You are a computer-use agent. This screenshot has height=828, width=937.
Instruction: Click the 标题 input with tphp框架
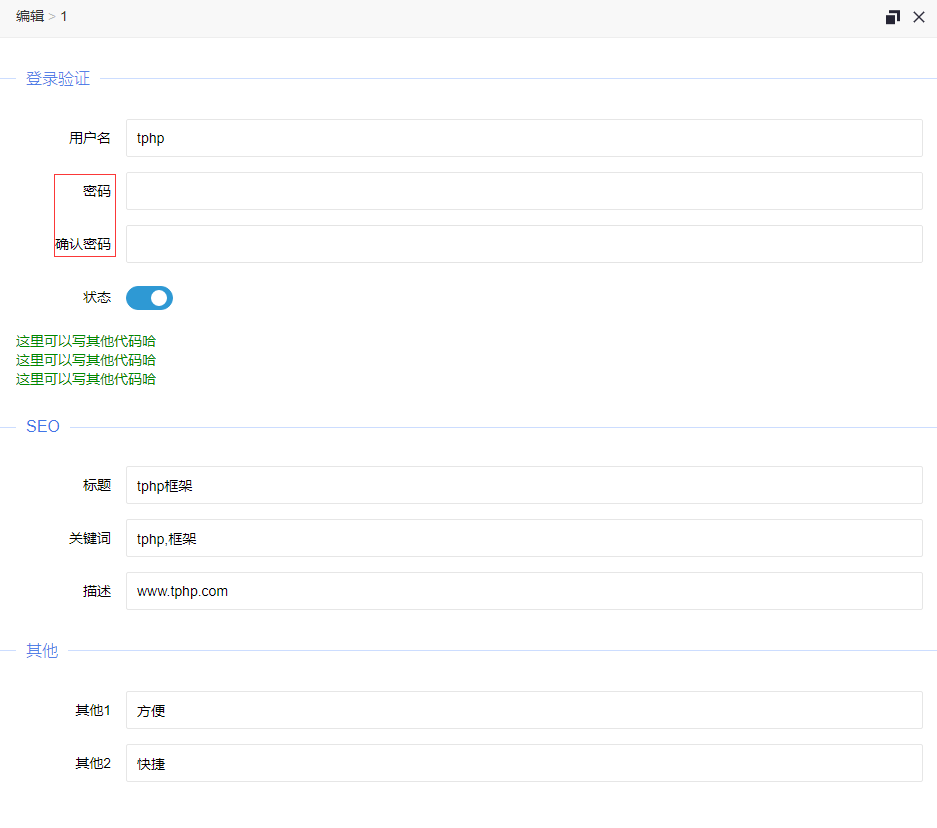coord(524,485)
